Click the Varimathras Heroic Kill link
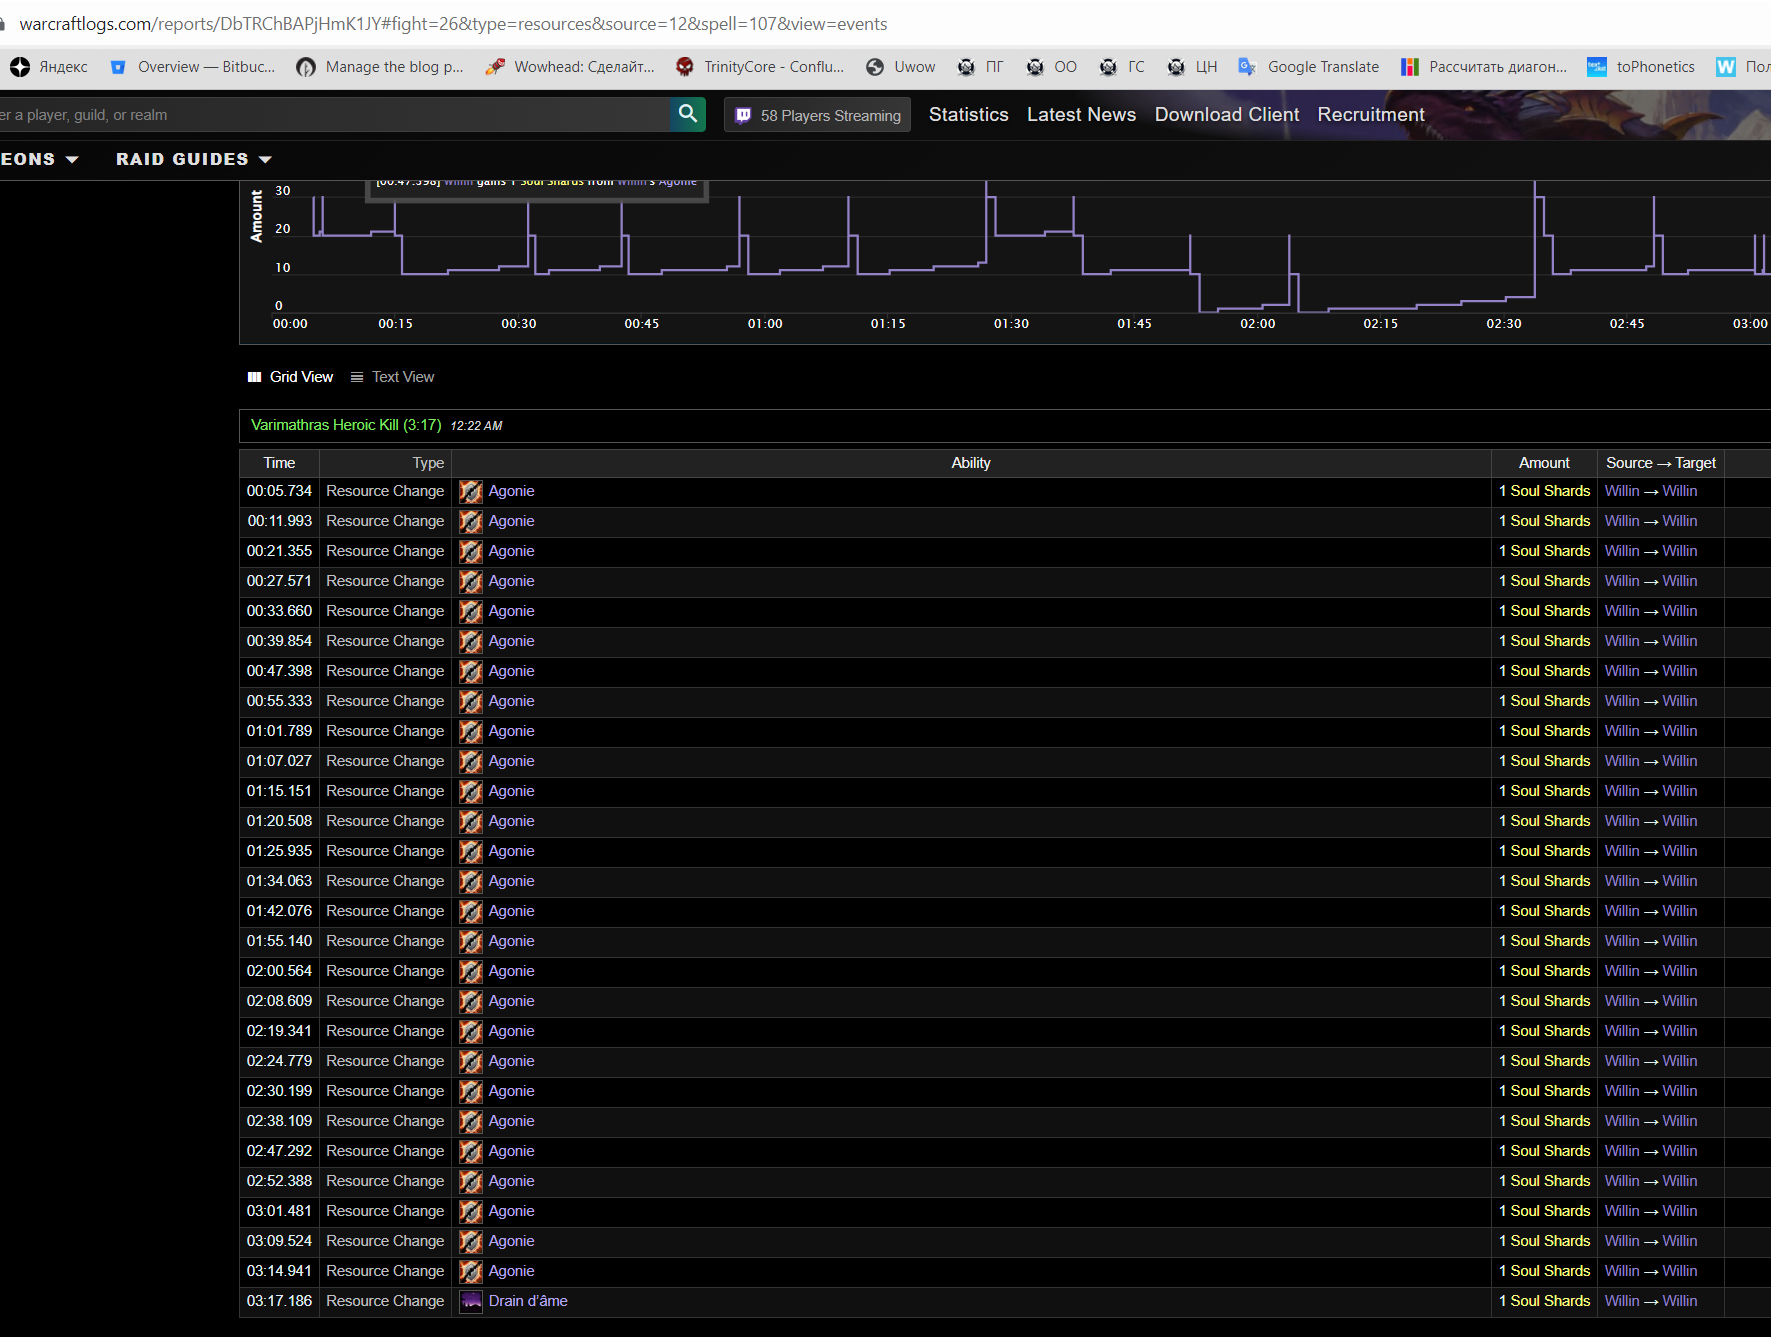The image size is (1771, 1337). 346,425
